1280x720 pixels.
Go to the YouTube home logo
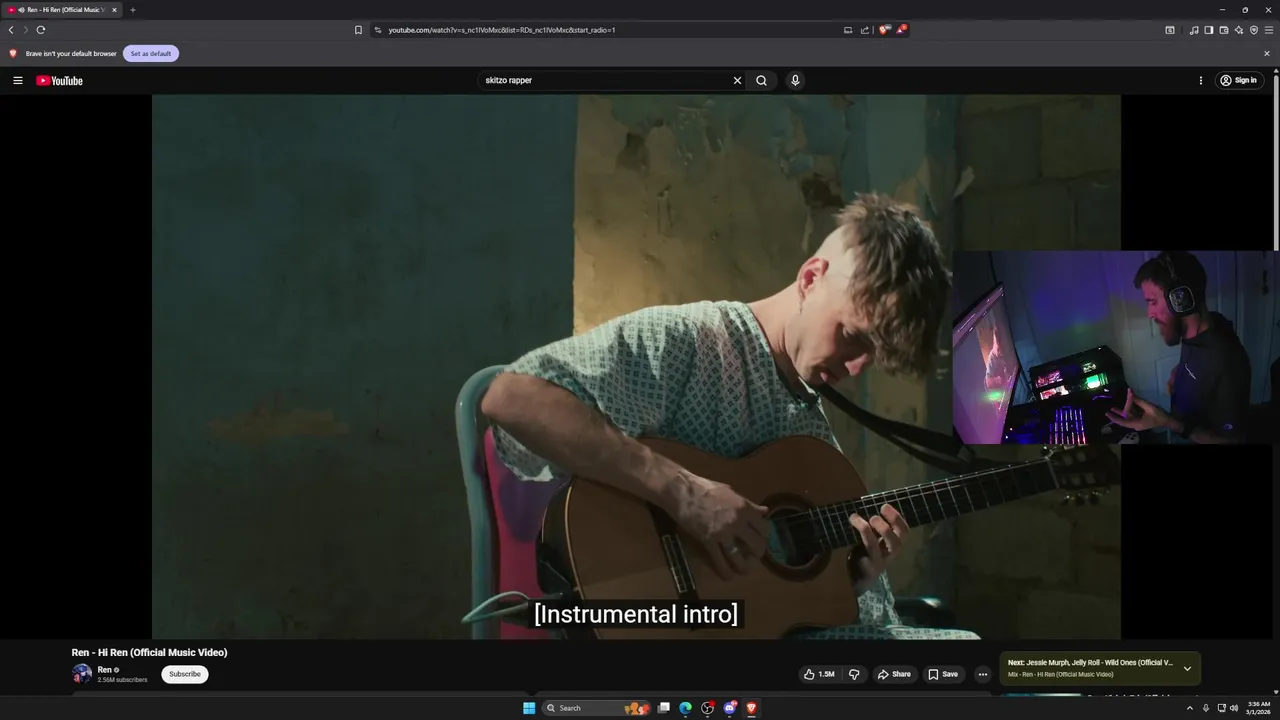[59, 80]
